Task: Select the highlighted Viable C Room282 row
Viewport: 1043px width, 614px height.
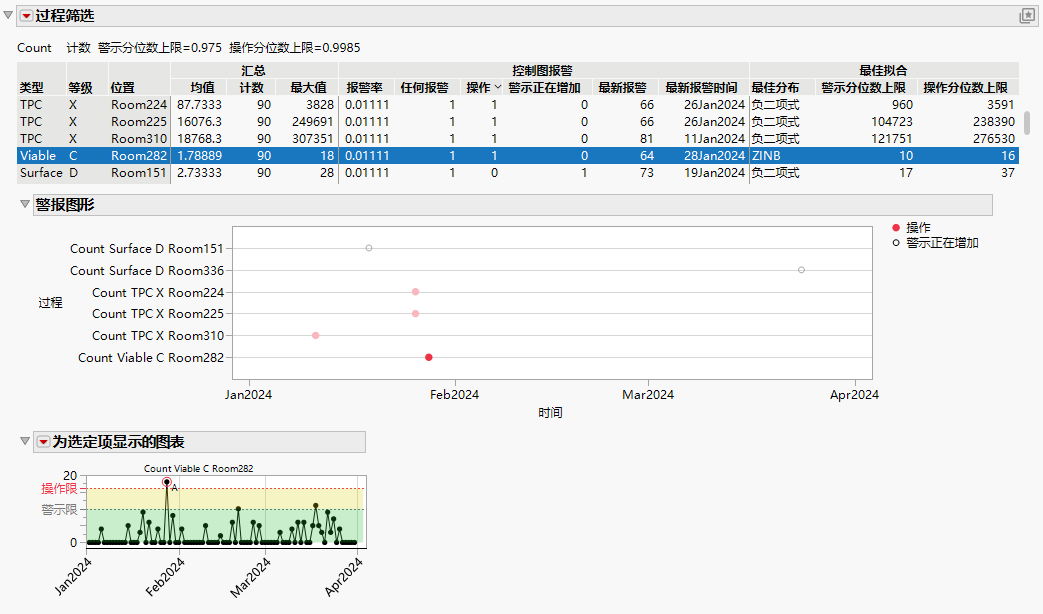Action: point(518,156)
